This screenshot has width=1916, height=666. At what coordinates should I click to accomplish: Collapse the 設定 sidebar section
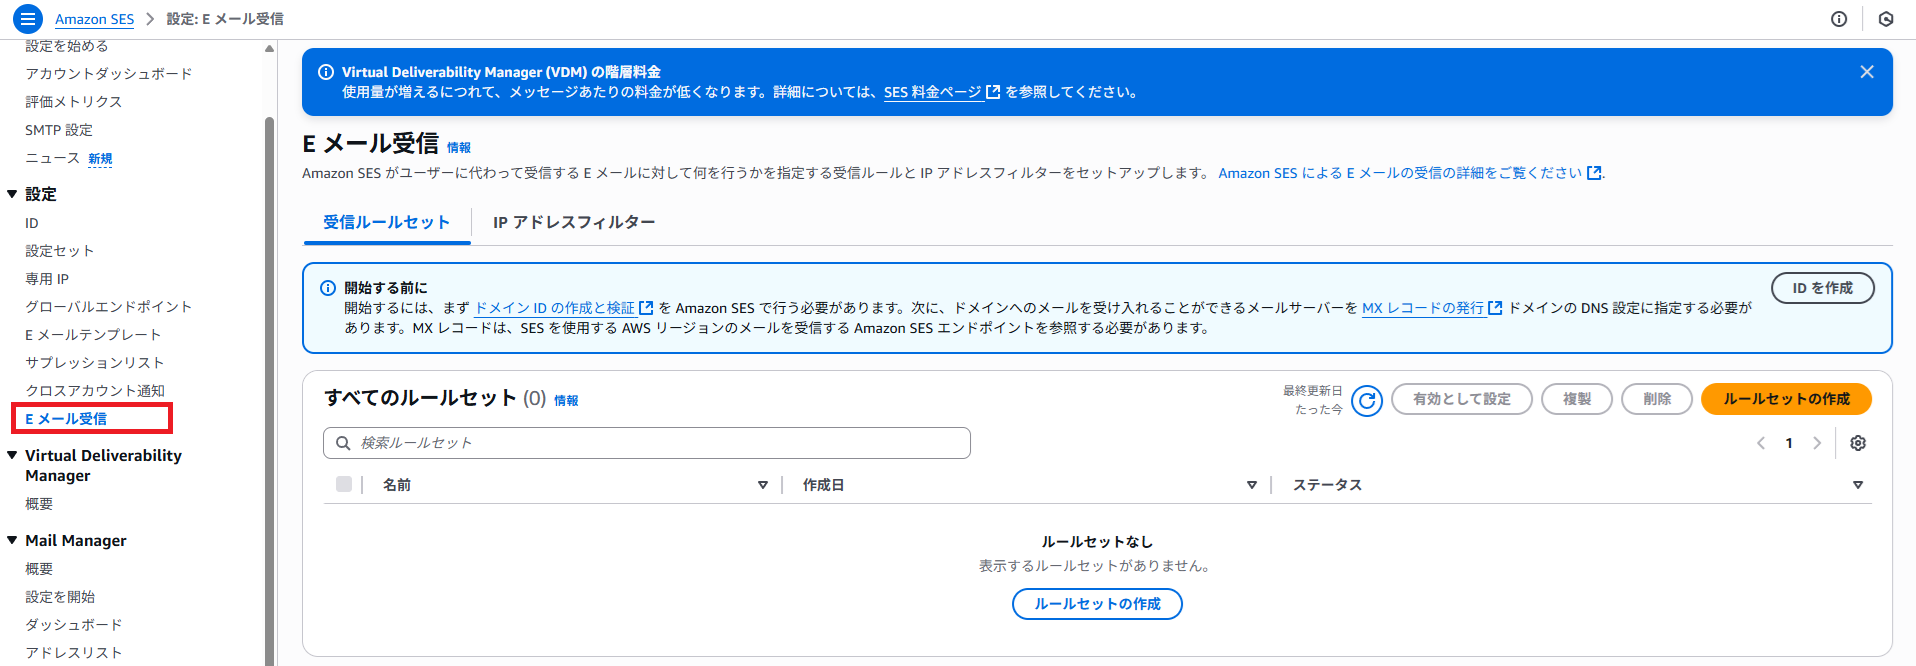click(12, 194)
